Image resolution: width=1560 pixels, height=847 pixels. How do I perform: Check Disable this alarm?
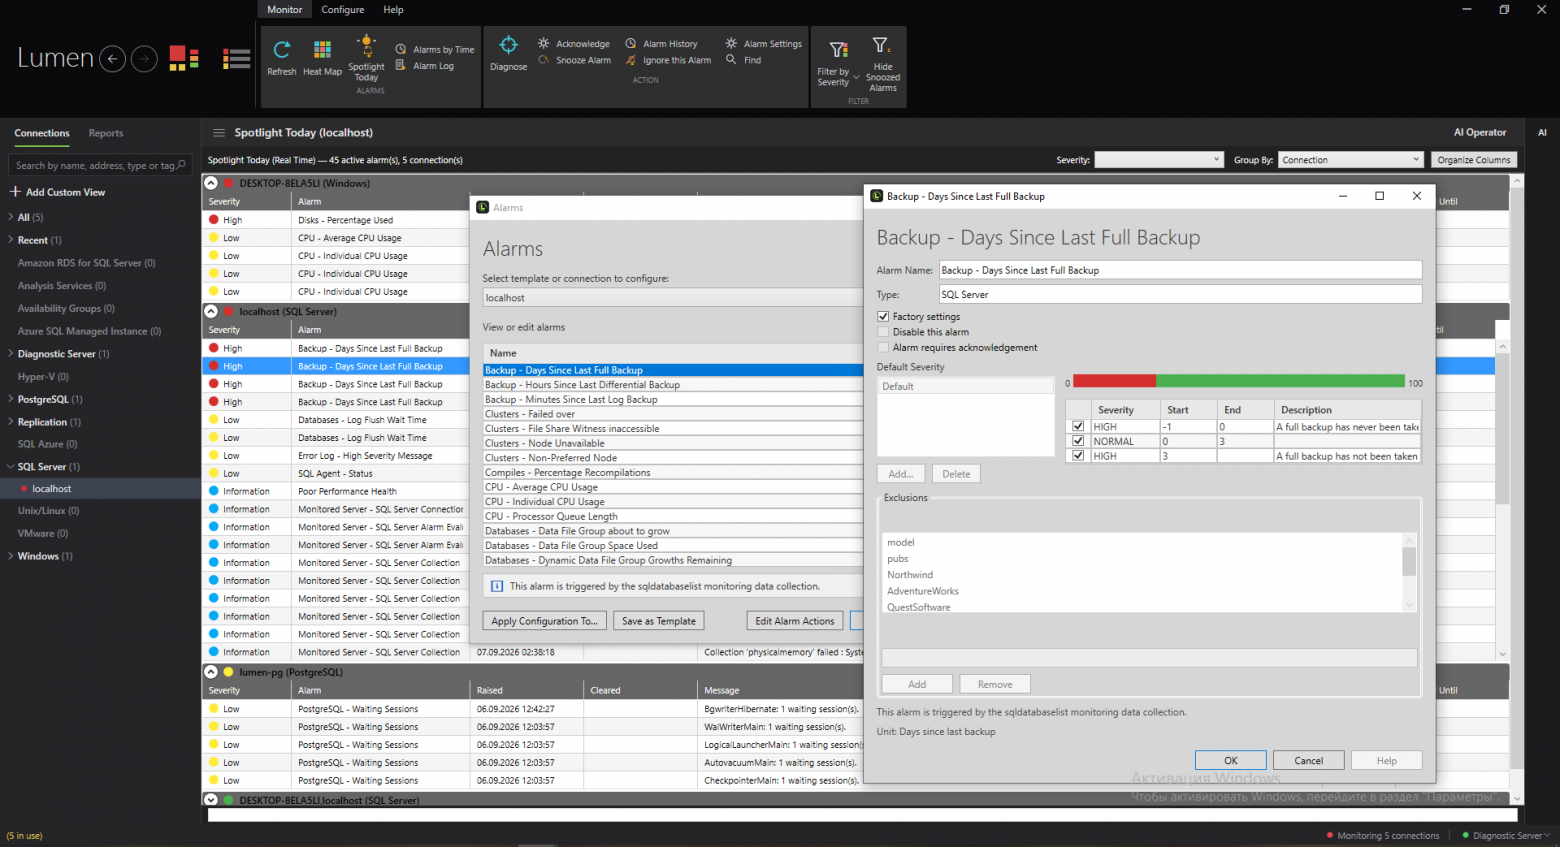point(883,332)
